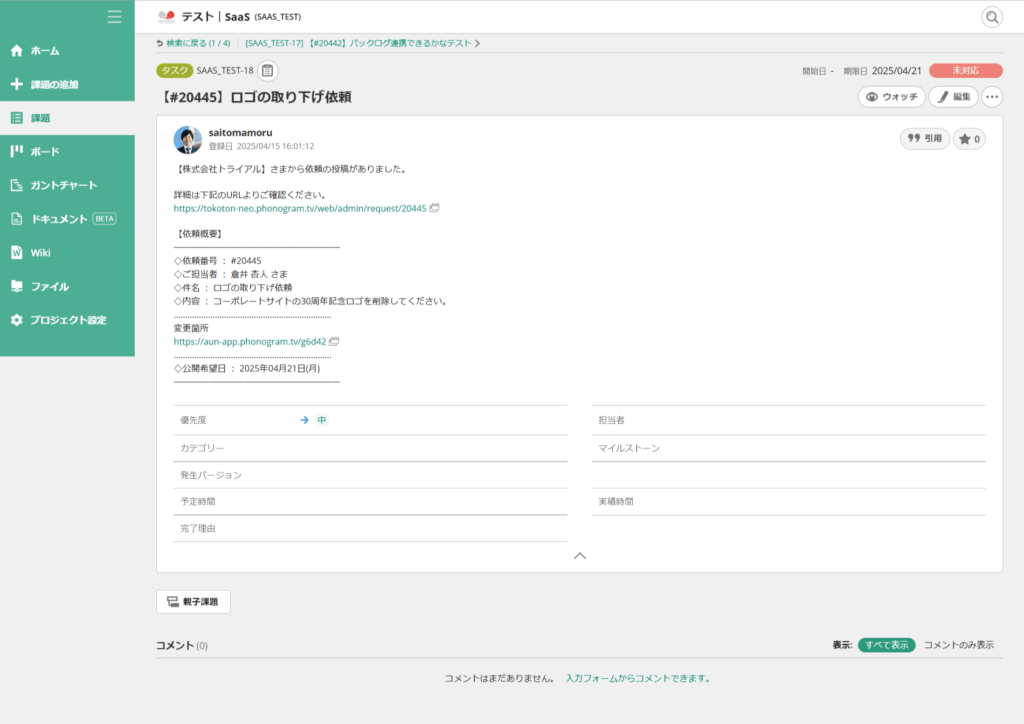Click saitomamoru user avatar
Viewport: 1024px width, 724px height.
187,139
